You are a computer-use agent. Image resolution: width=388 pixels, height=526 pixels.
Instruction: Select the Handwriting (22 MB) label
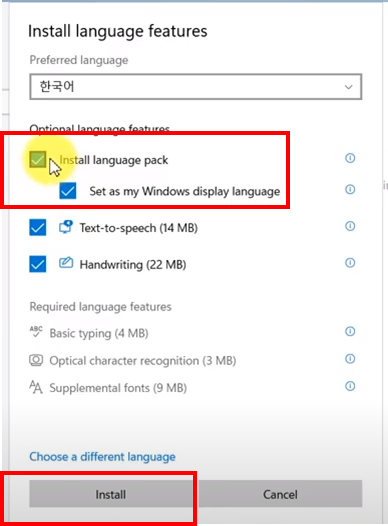(133, 265)
